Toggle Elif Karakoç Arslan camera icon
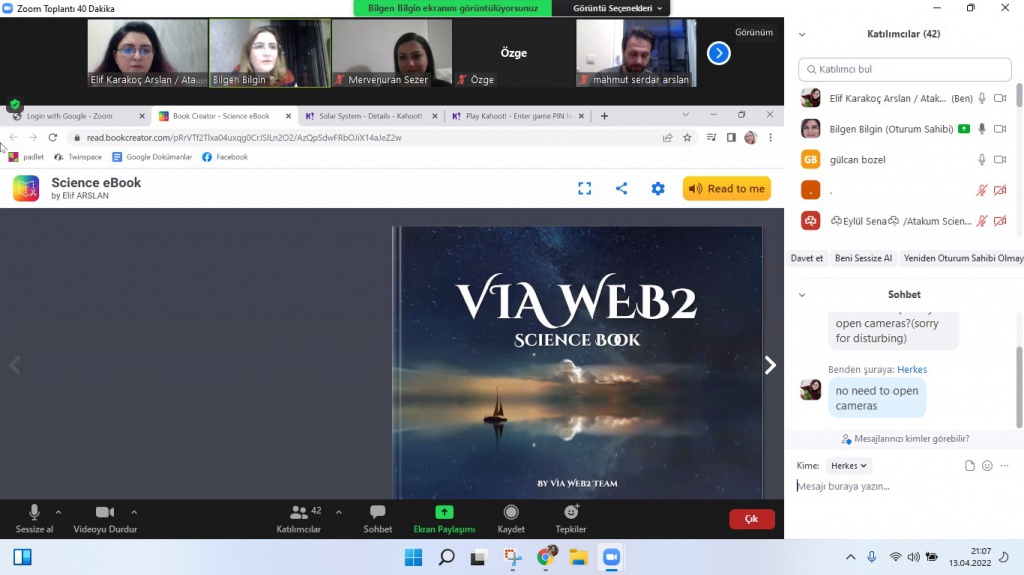The height and width of the screenshot is (575, 1024). (x=1000, y=99)
